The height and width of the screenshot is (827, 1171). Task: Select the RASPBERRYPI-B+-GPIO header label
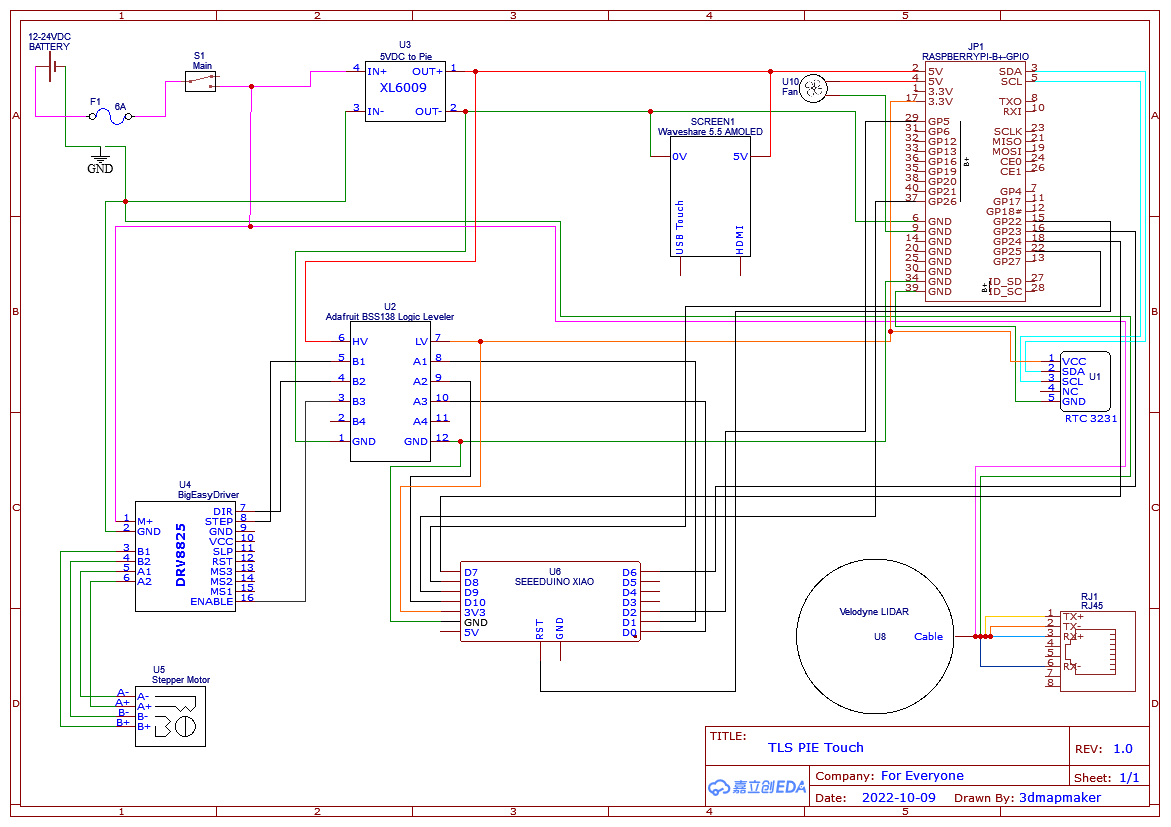click(975, 57)
